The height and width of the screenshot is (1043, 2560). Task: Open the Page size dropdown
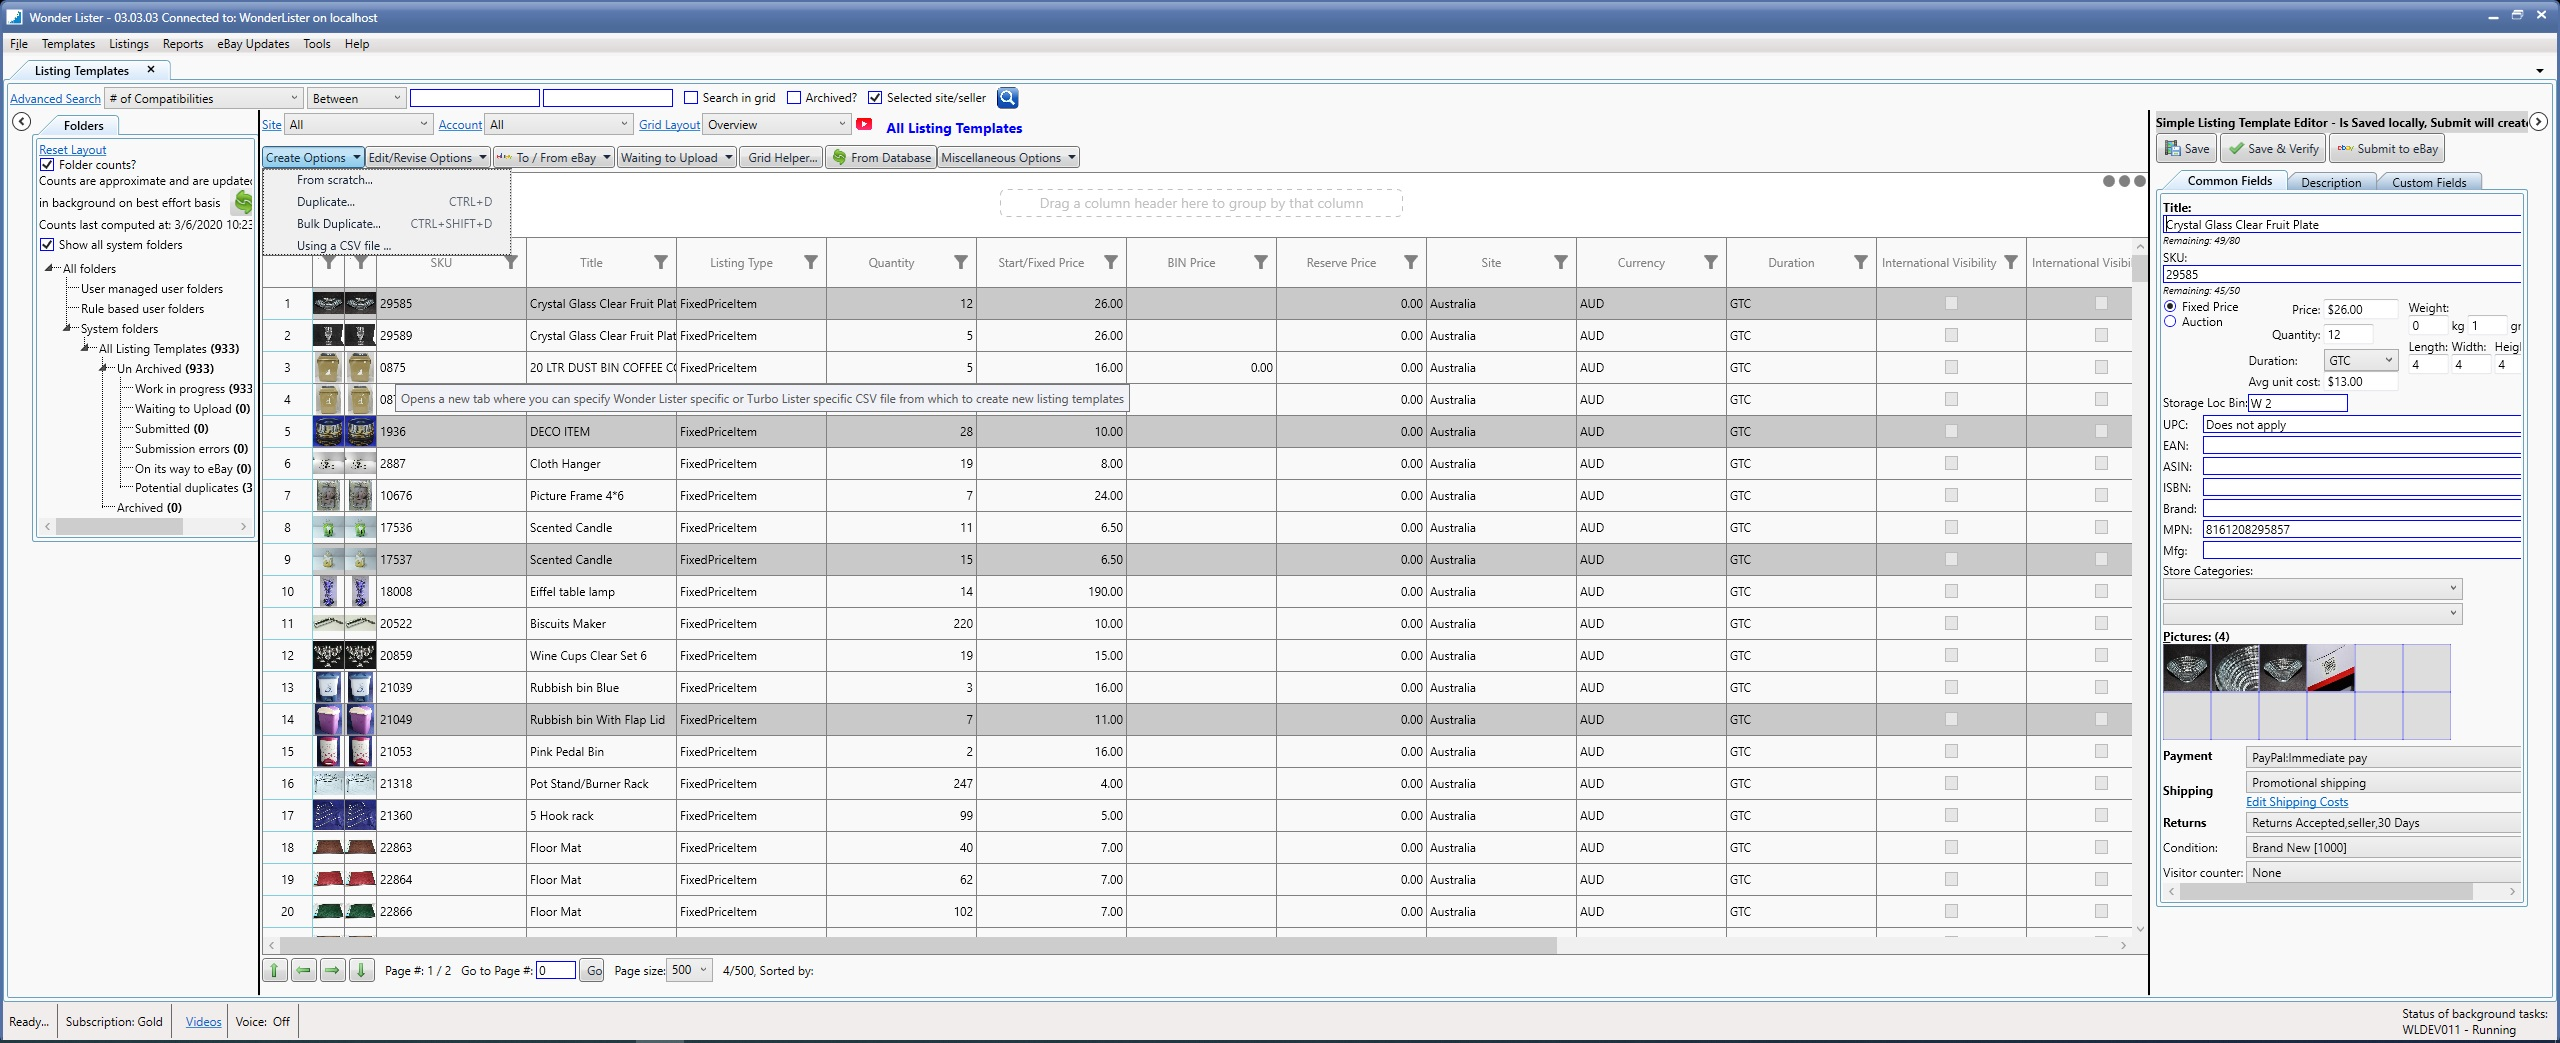pyautogui.click(x=690, y=970)
